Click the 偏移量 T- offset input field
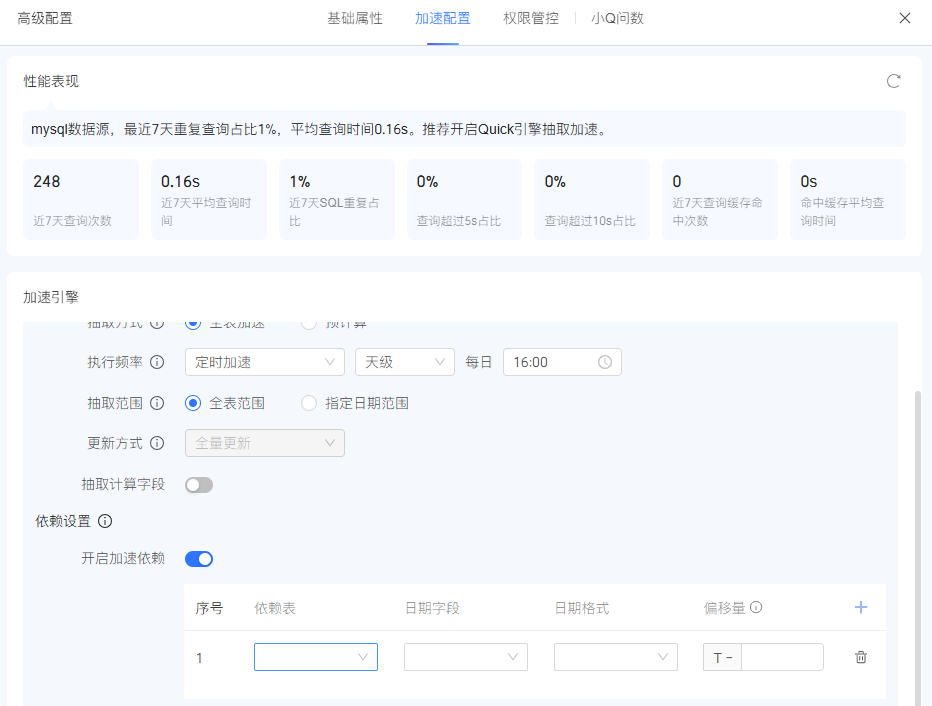Screen dimensions: 932x706 [x=781, y=657]
